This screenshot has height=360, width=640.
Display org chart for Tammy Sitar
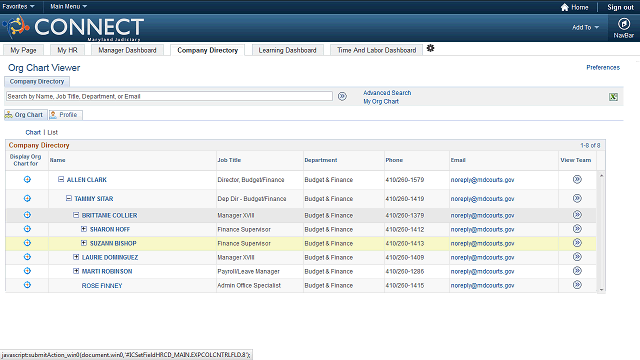[x=27, y=198]
